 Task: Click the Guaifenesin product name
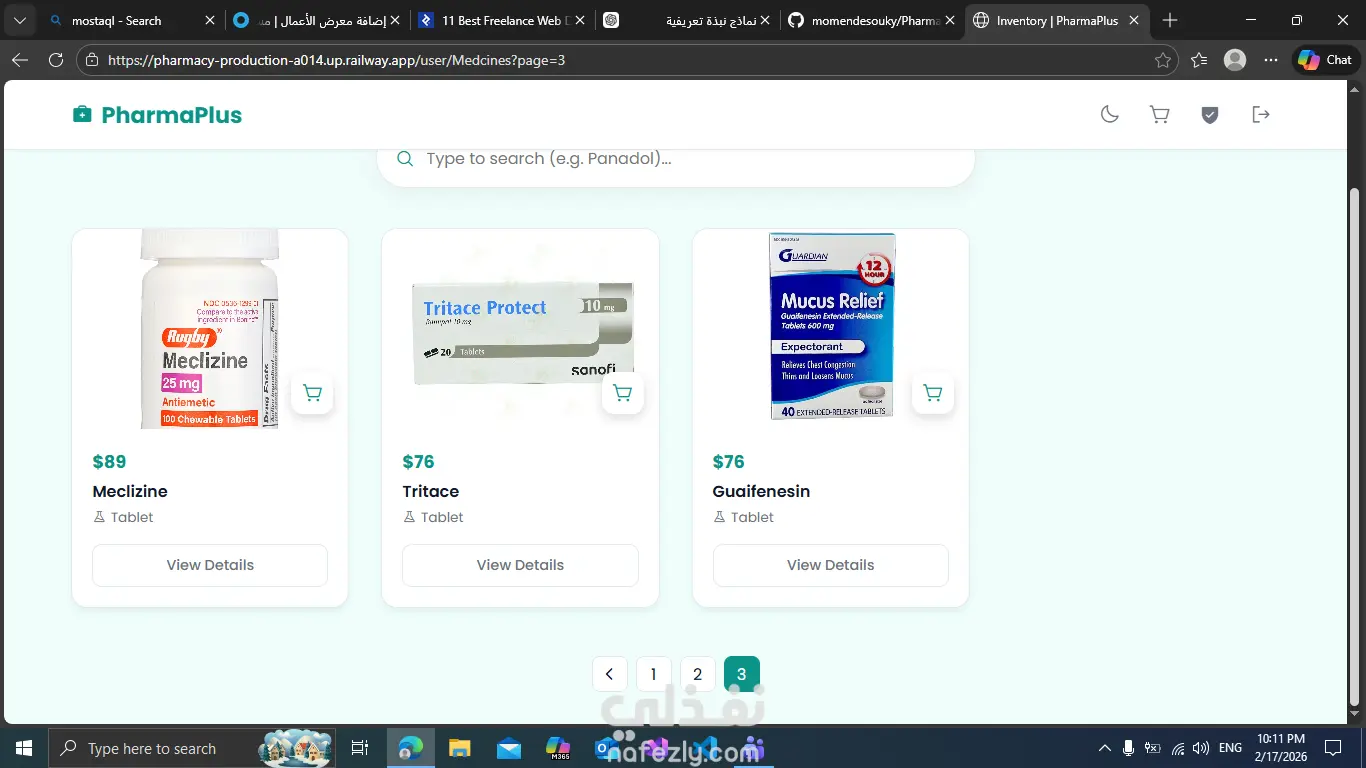(x=761, y=491)
